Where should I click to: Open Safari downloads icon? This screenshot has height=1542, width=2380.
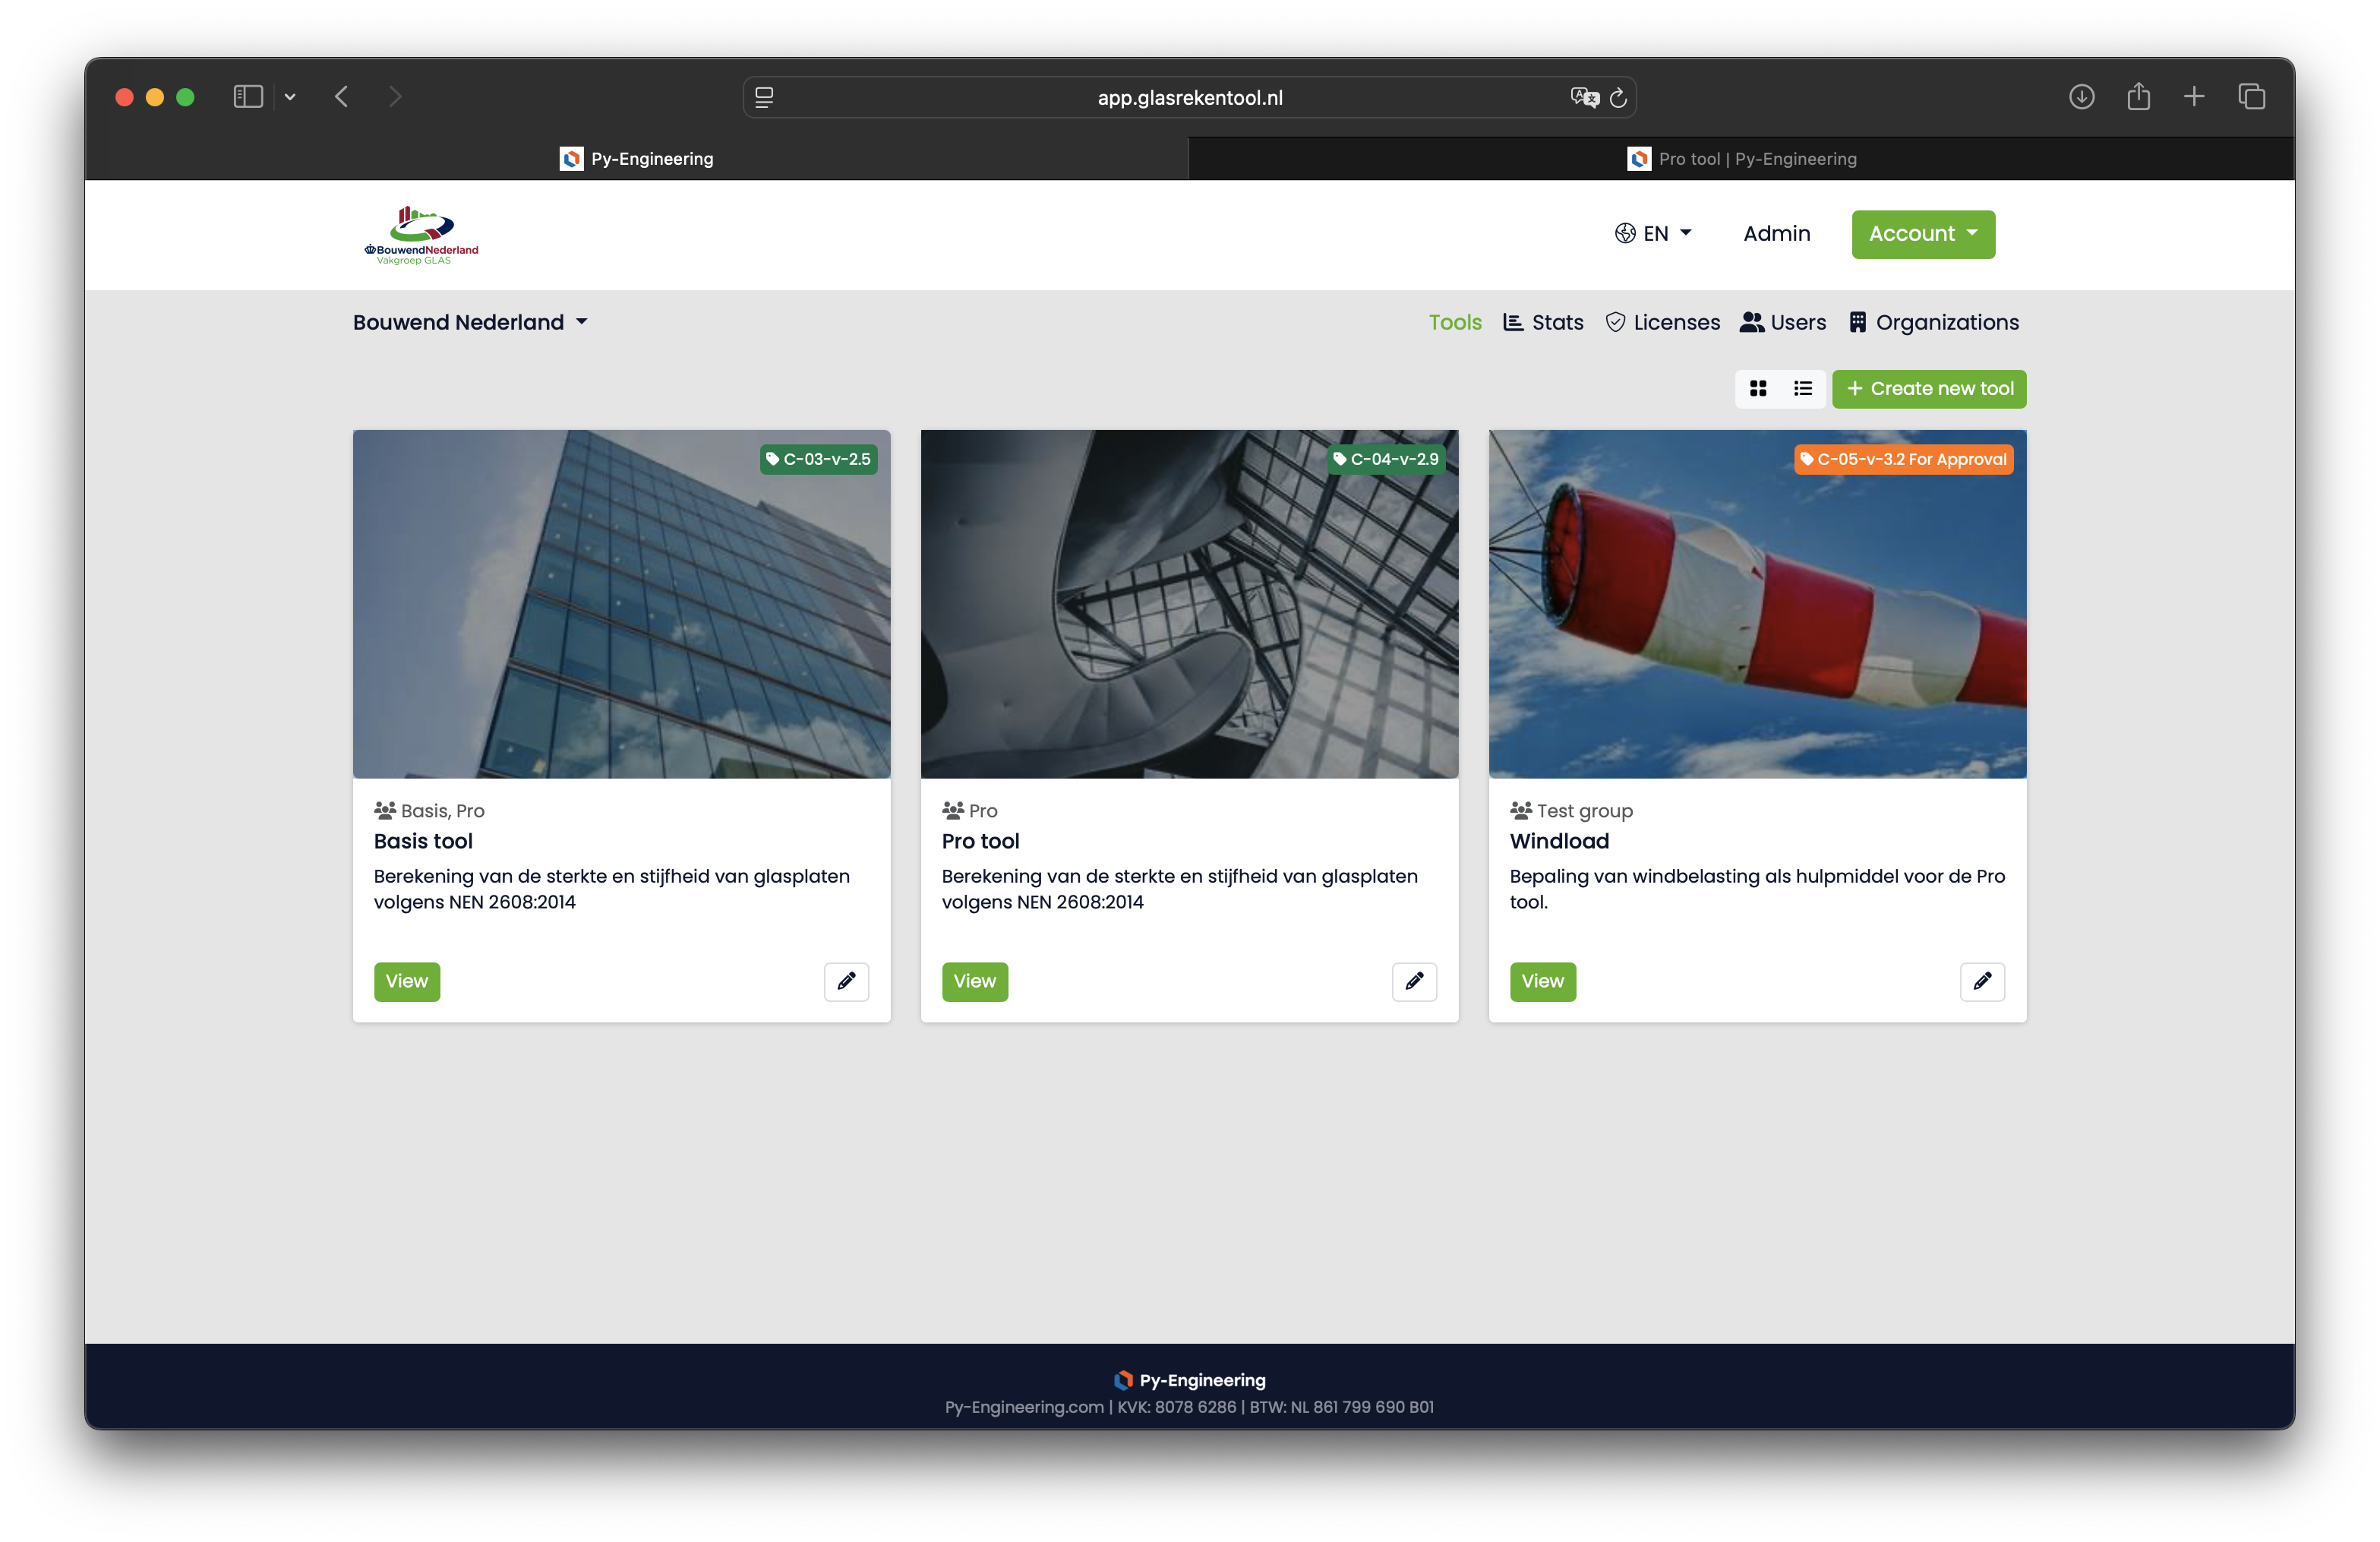tap(2081, 97)
